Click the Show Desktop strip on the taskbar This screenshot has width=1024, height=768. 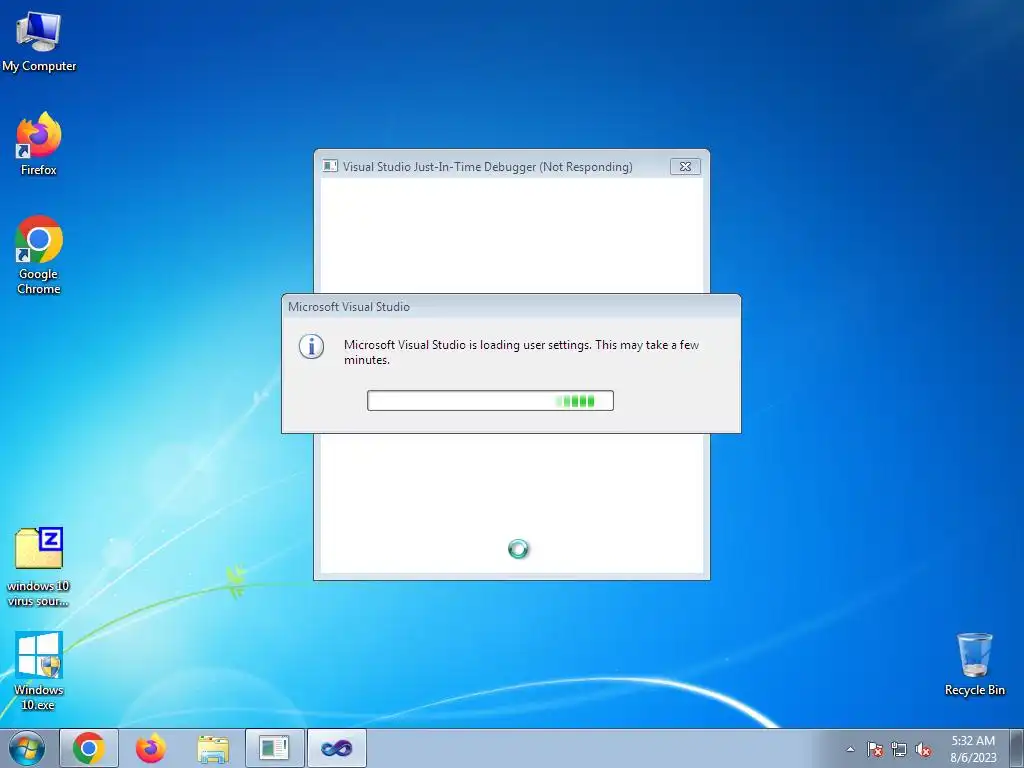point(1017,748)
